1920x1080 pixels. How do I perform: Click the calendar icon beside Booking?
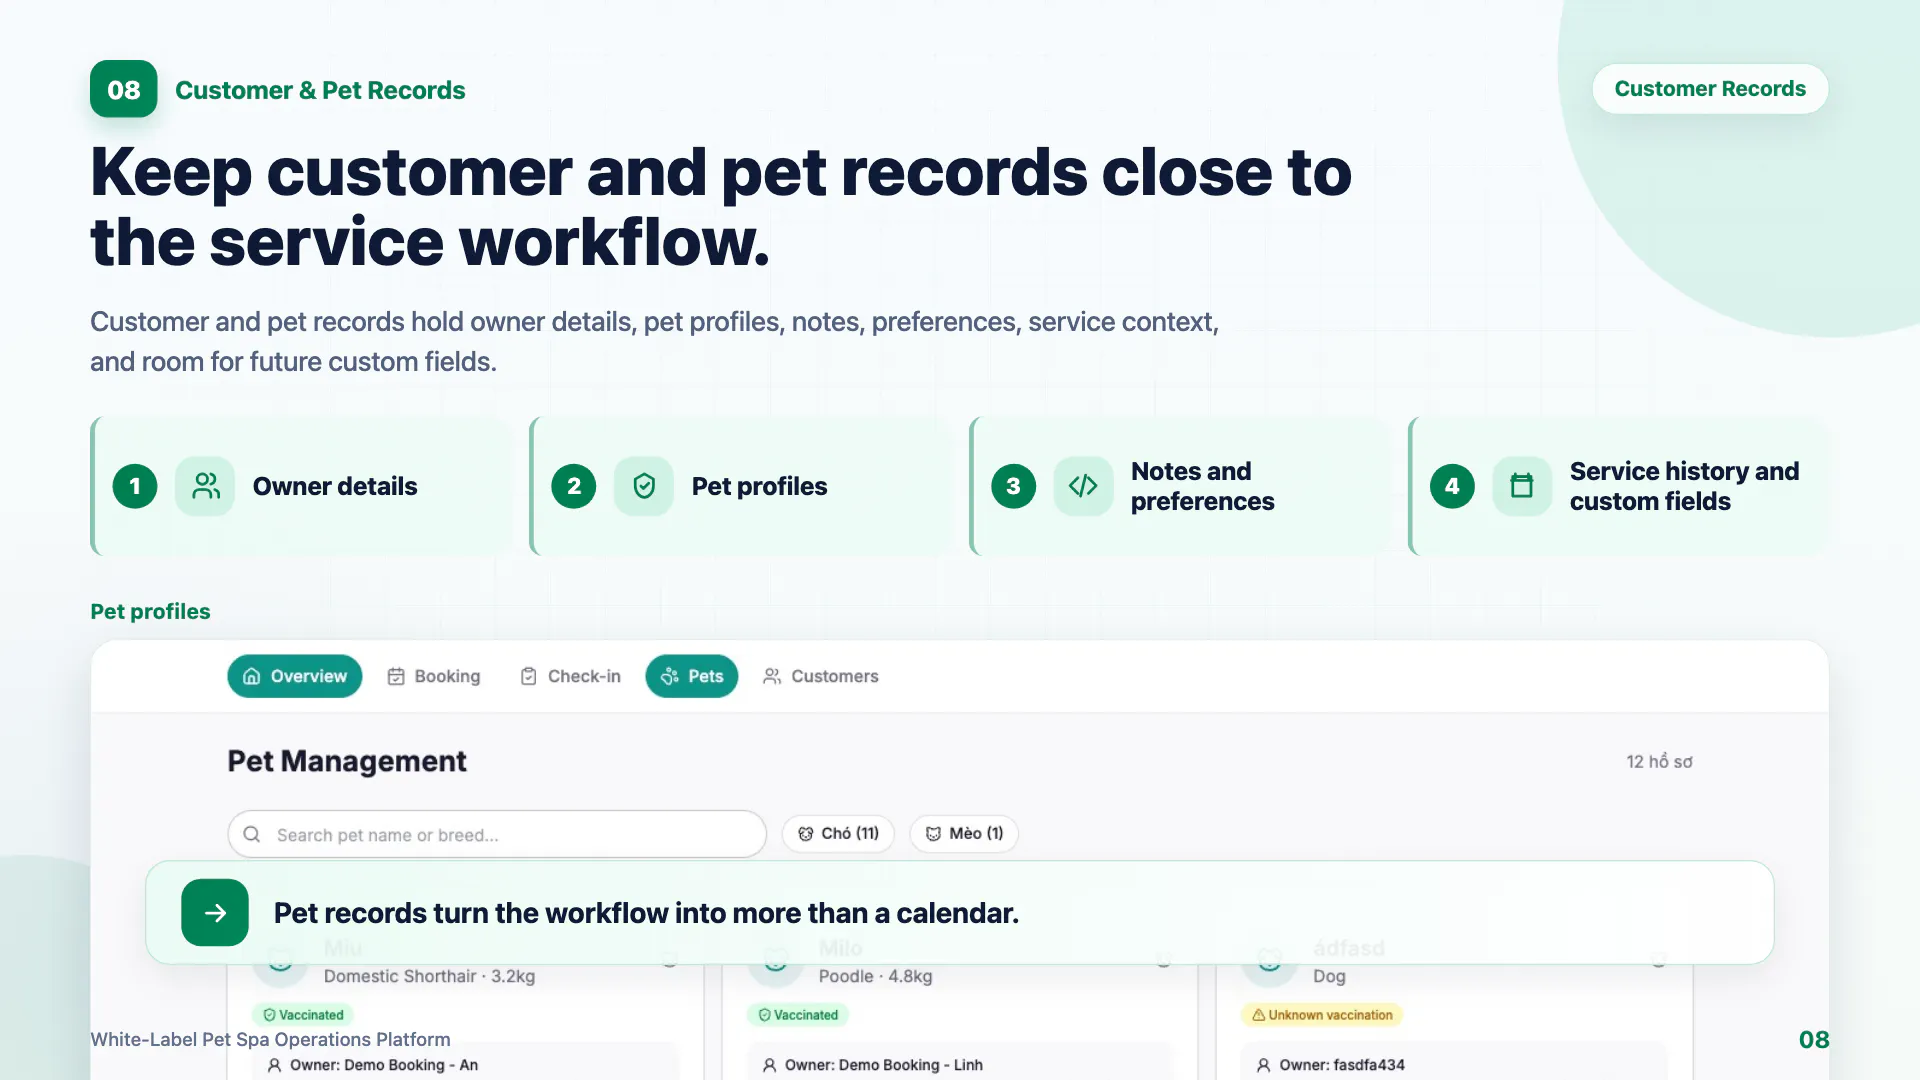tap(396, 676)
